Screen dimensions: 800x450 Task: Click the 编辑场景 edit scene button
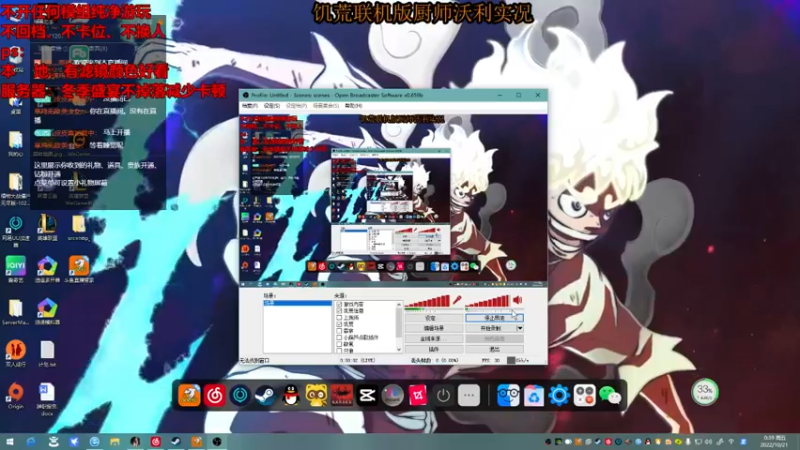(x=434, y=328)
